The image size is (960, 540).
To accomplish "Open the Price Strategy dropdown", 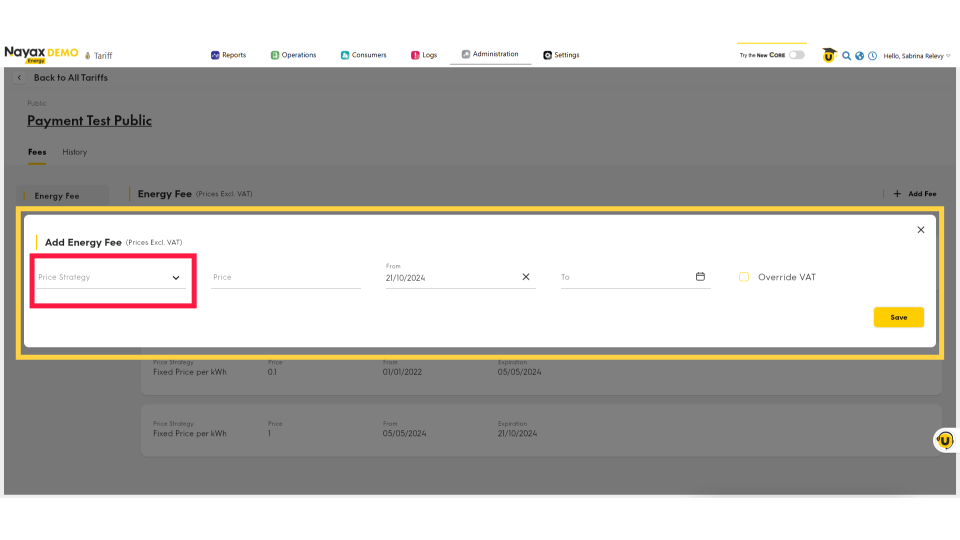I will [x=110, y=278].
